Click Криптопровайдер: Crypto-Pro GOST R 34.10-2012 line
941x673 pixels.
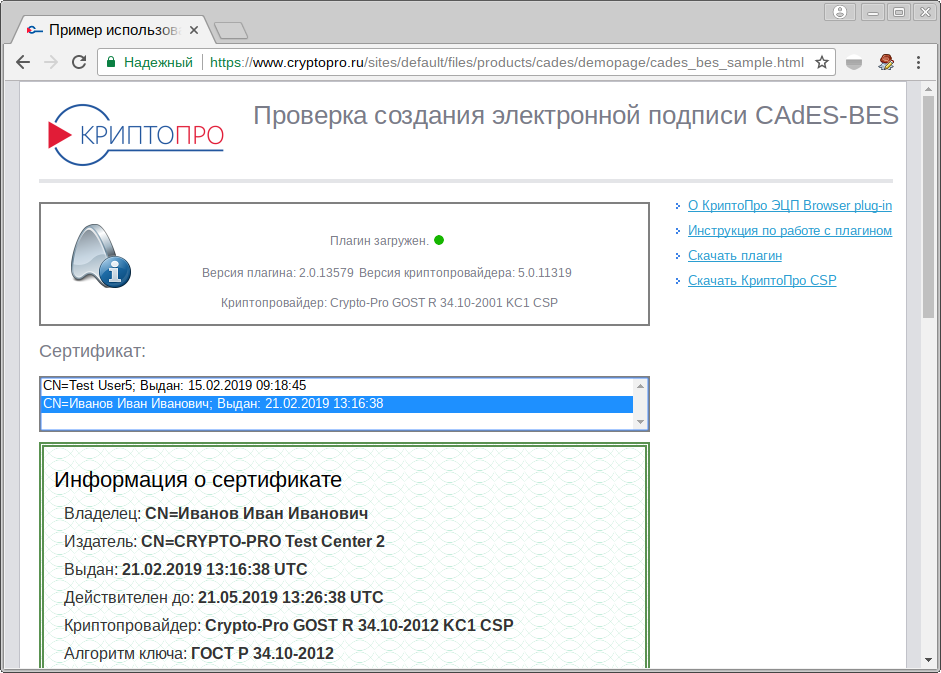point(289,626)
